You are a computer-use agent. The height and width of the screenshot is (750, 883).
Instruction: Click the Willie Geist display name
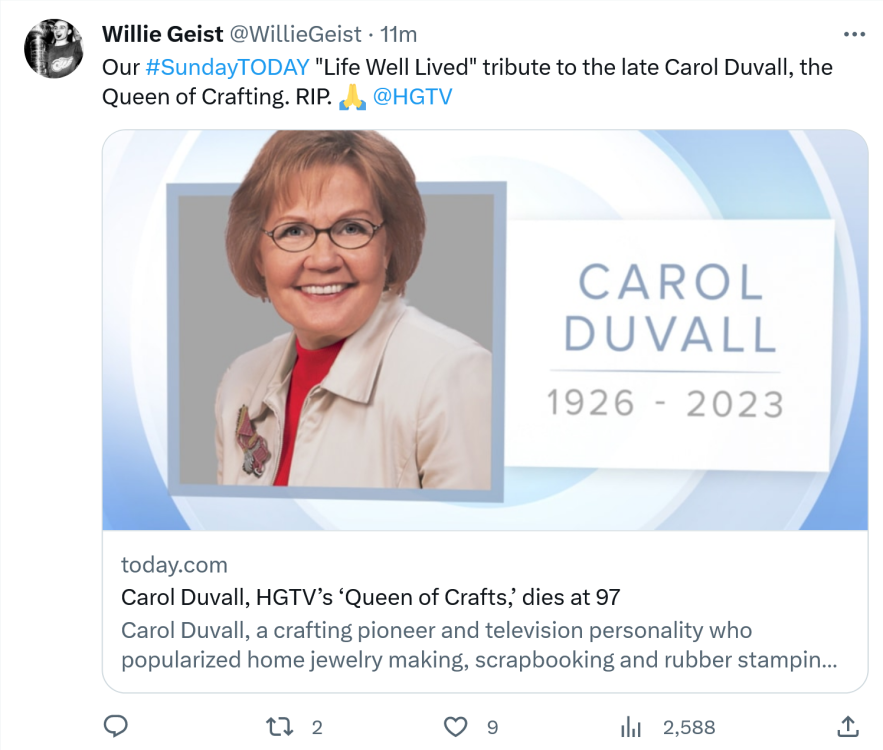coord(163,34)
